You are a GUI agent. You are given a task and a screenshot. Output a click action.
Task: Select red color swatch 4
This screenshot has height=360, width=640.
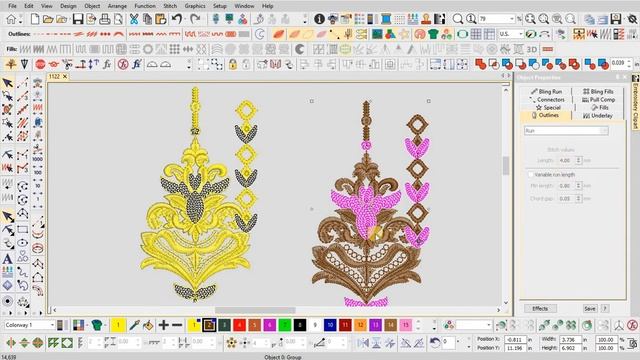point(239,325)
